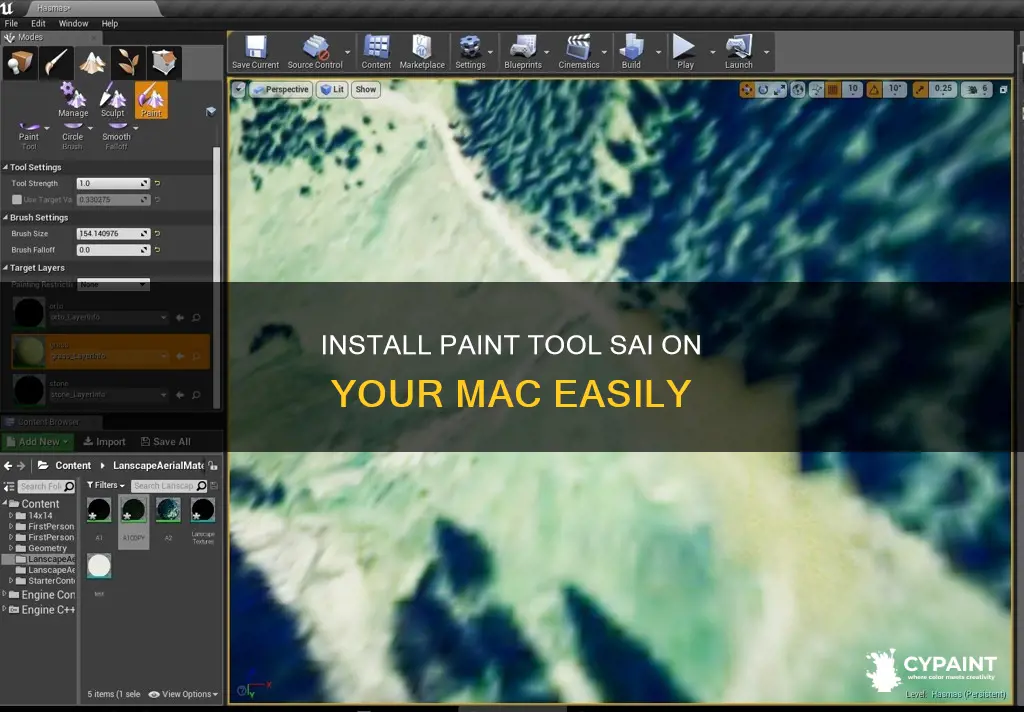Open the File menu
The height and width of the screenshot is (712, 1024).
click(x=12, y=24)
